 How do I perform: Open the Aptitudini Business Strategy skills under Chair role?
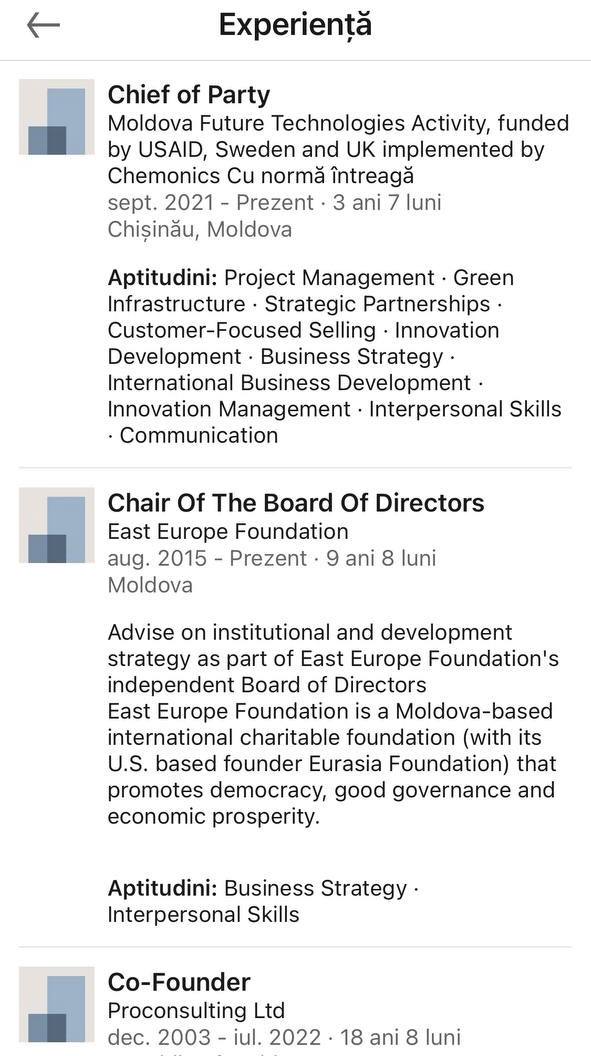tap(263, 901)
